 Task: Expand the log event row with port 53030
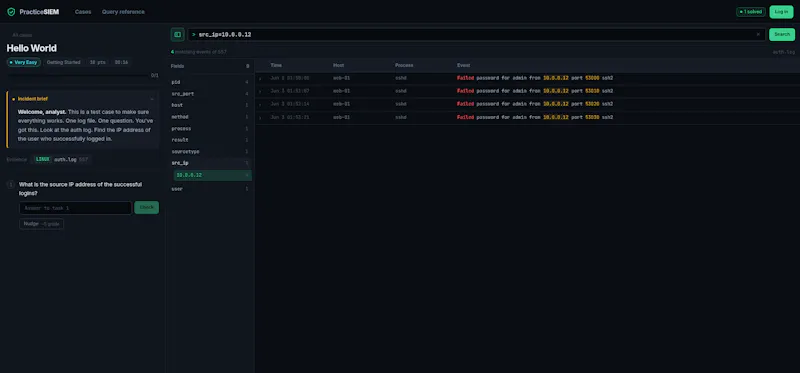tap(260, 118)
